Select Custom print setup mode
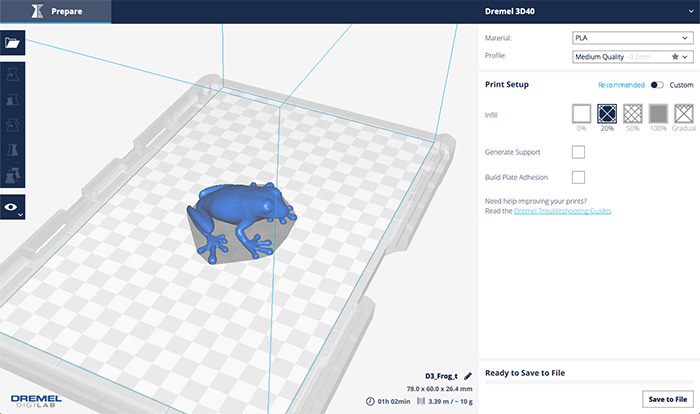700x414 pixels. point(681,85)
